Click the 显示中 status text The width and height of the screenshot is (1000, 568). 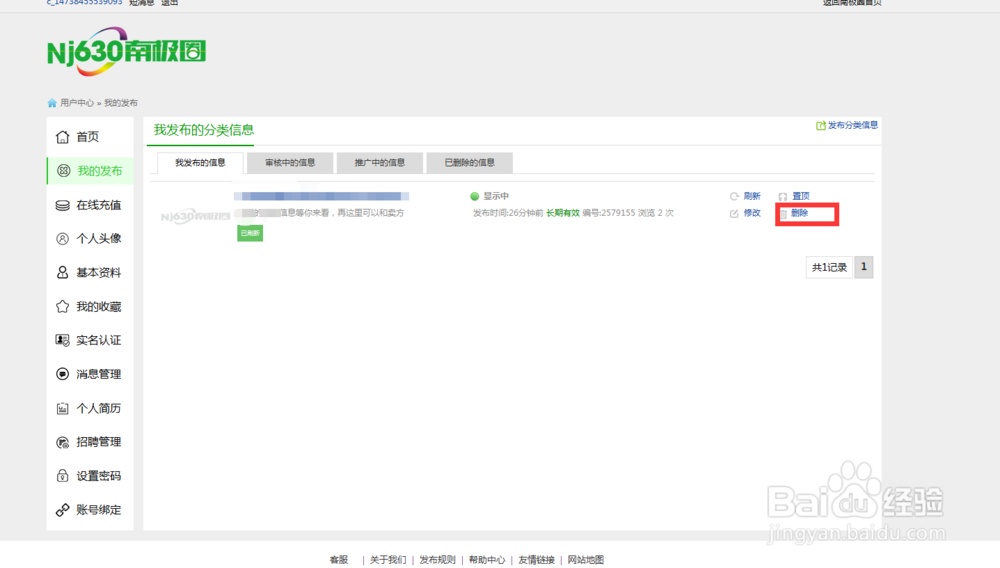click(x=496, y=196)
